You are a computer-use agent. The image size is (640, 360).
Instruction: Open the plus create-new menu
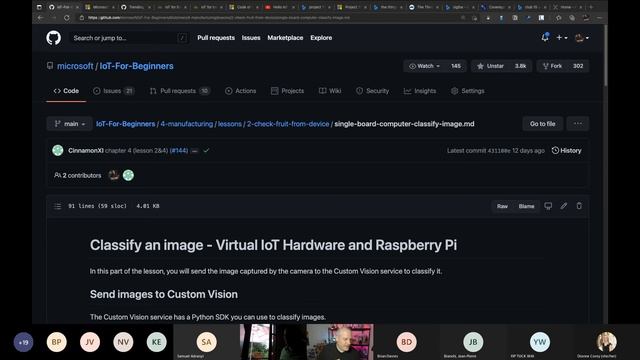pos(562,38)
